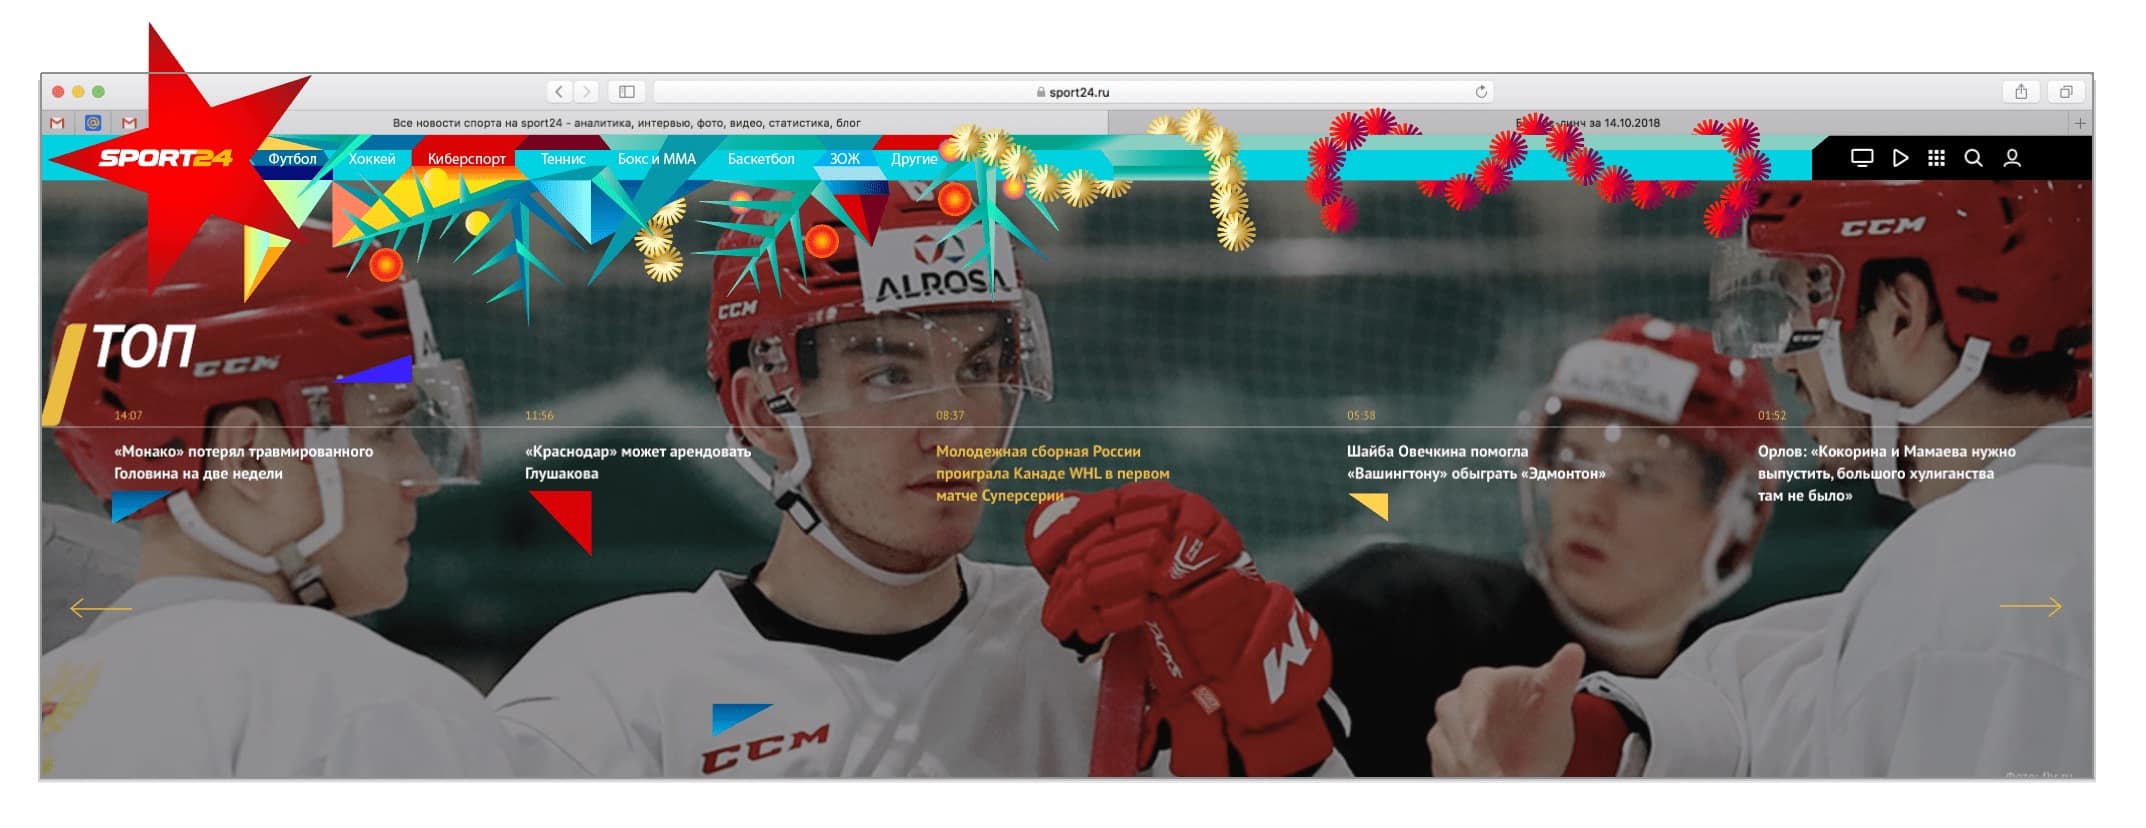Switch to the tab dated 14.10.2018
Screen dimensions: 2146x828
coord(1590,123)
